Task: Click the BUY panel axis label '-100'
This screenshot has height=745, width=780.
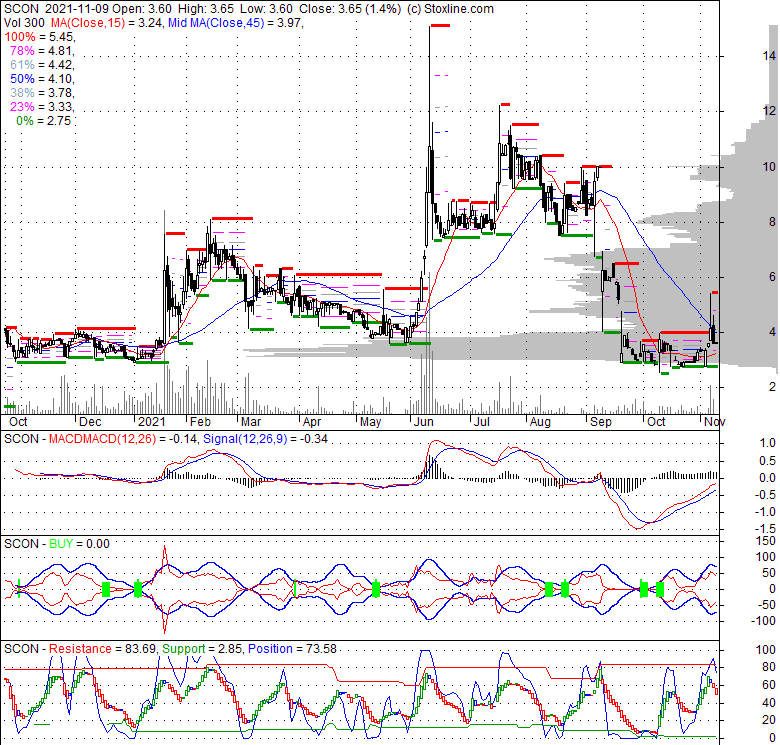Action: tap(764, 621)
